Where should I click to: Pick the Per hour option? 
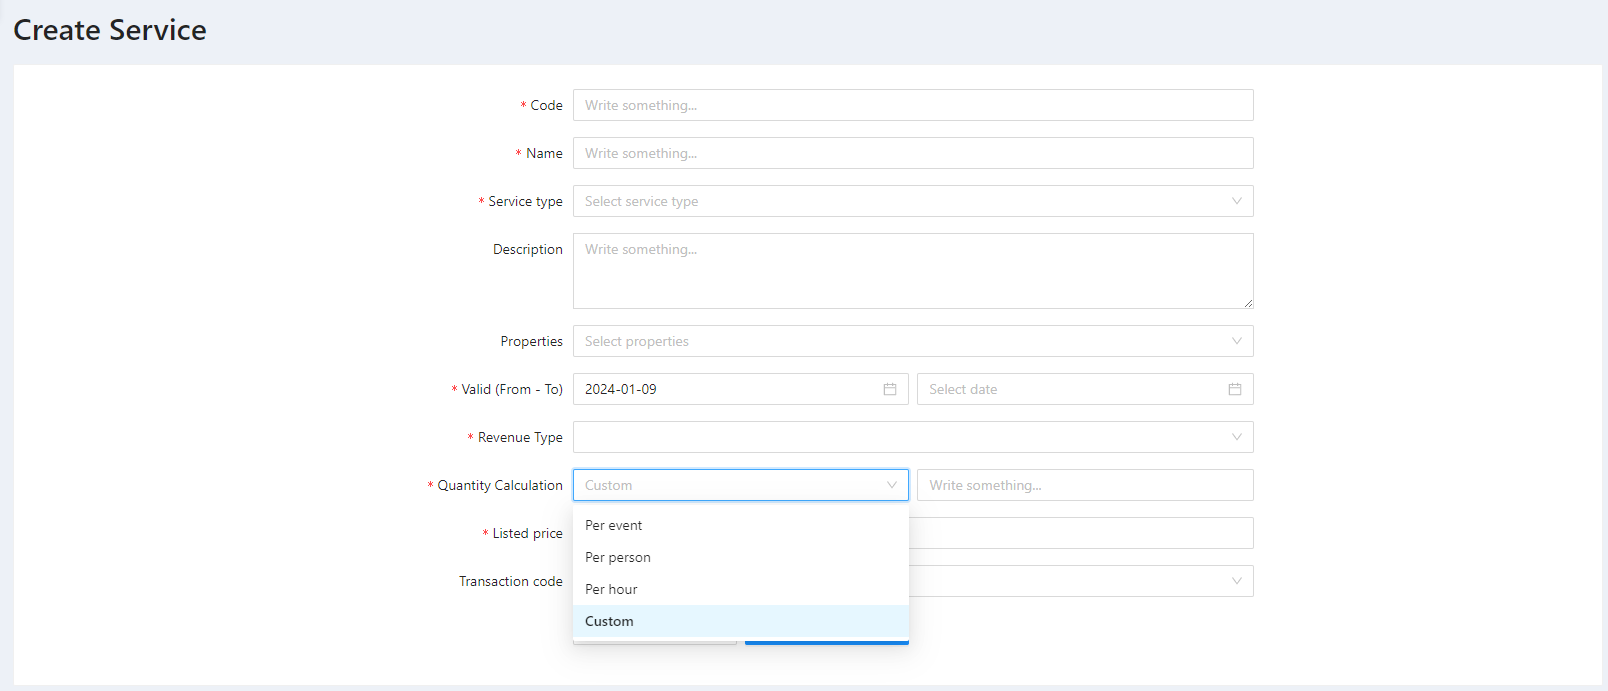[x=611, y=589]
